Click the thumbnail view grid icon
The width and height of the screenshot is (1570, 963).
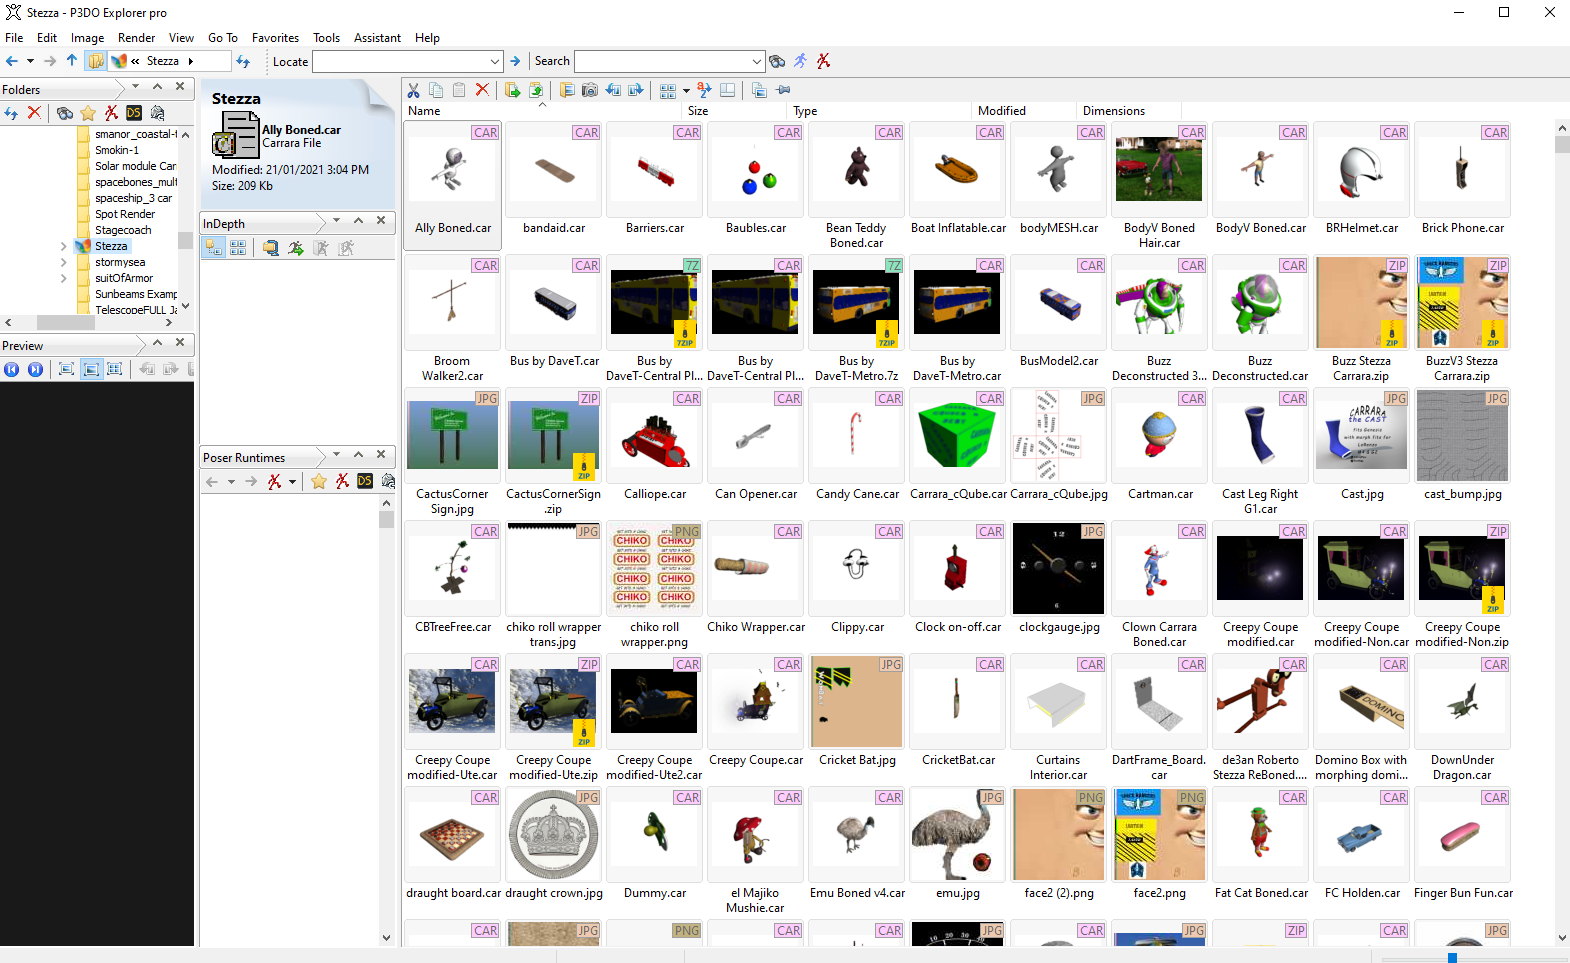[668, 90]
